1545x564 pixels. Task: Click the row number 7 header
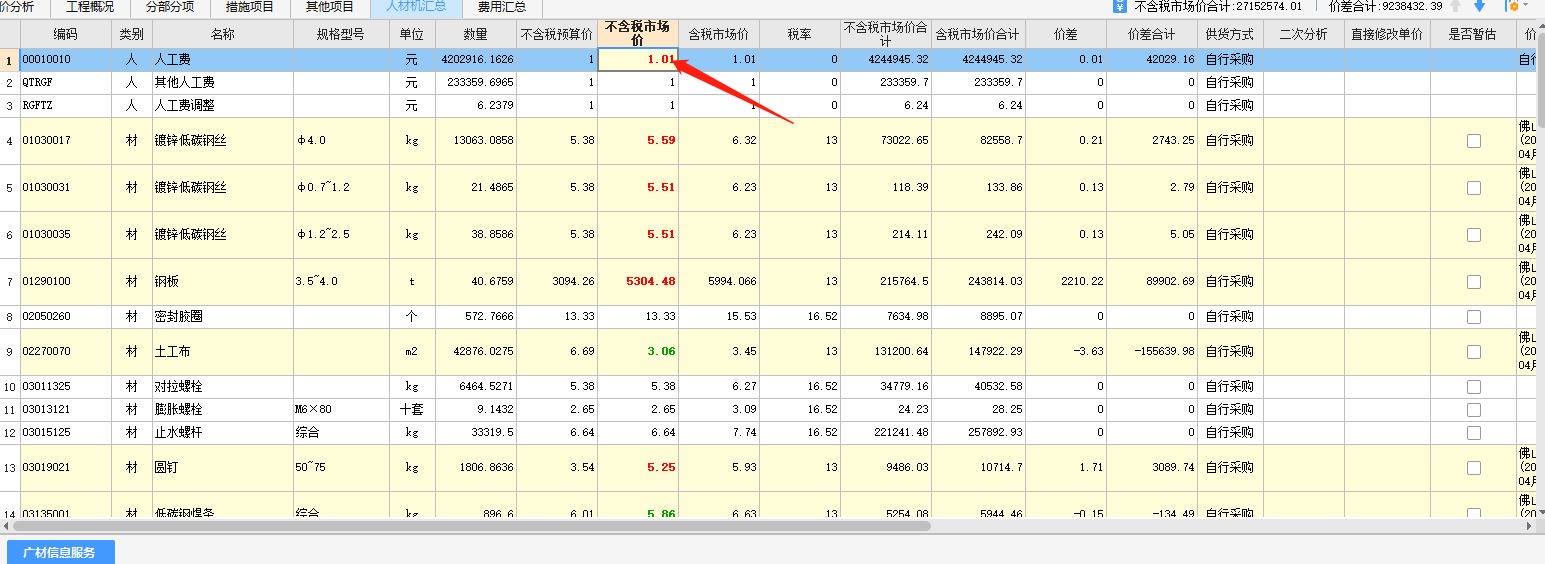10,282
